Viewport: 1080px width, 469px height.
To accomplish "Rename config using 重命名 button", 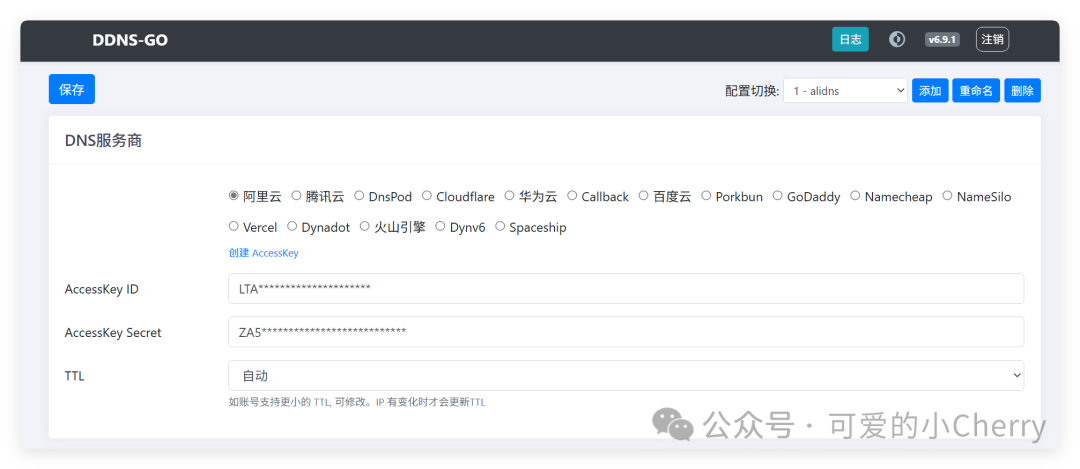I will pos(976,90).
